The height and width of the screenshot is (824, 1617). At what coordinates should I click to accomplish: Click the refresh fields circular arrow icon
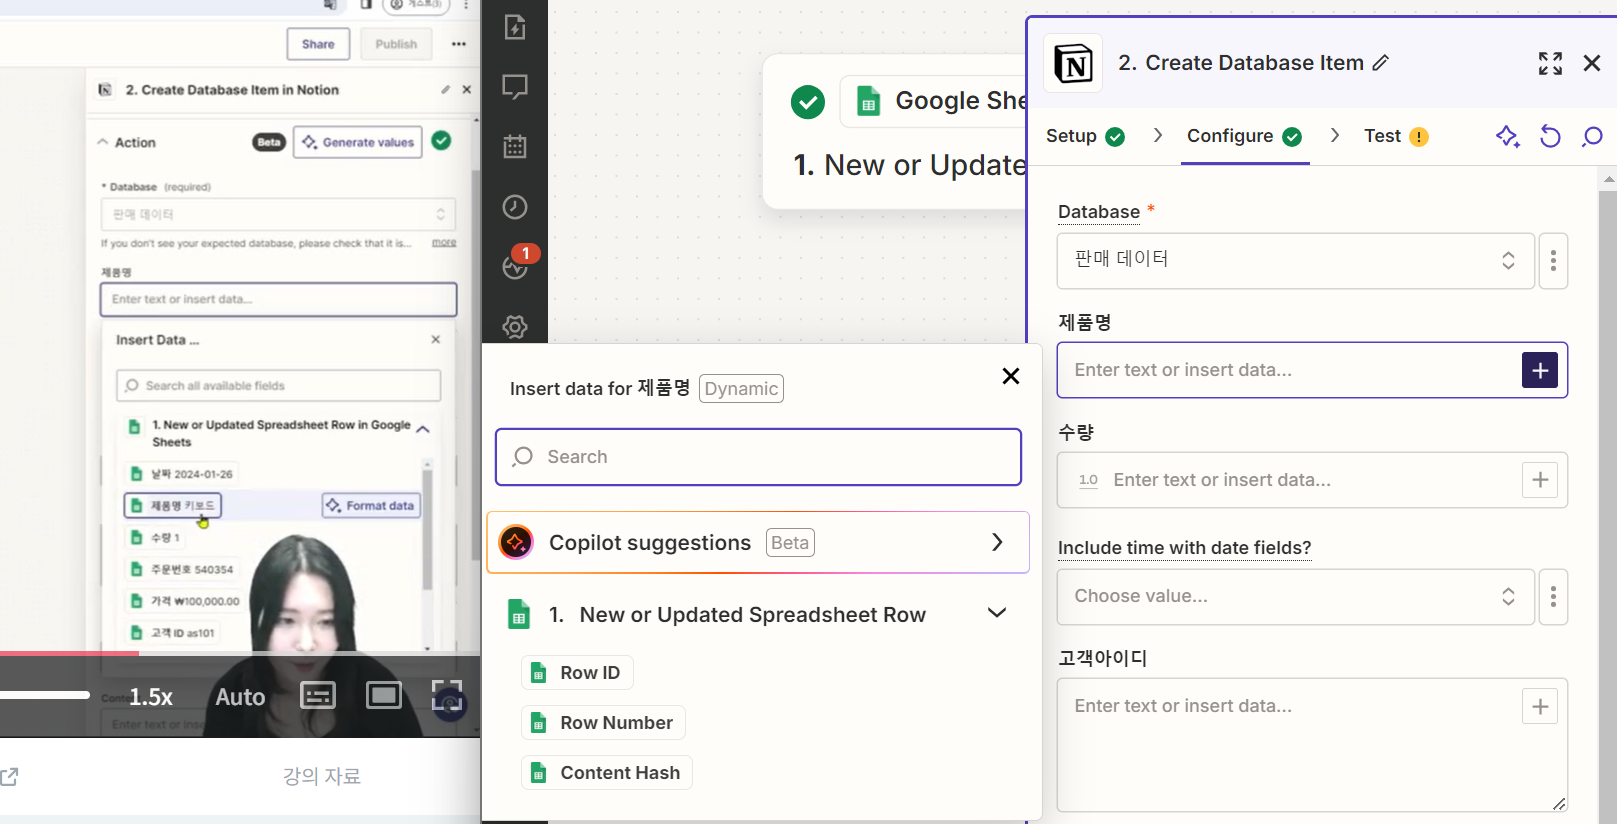click(1550, 136)
